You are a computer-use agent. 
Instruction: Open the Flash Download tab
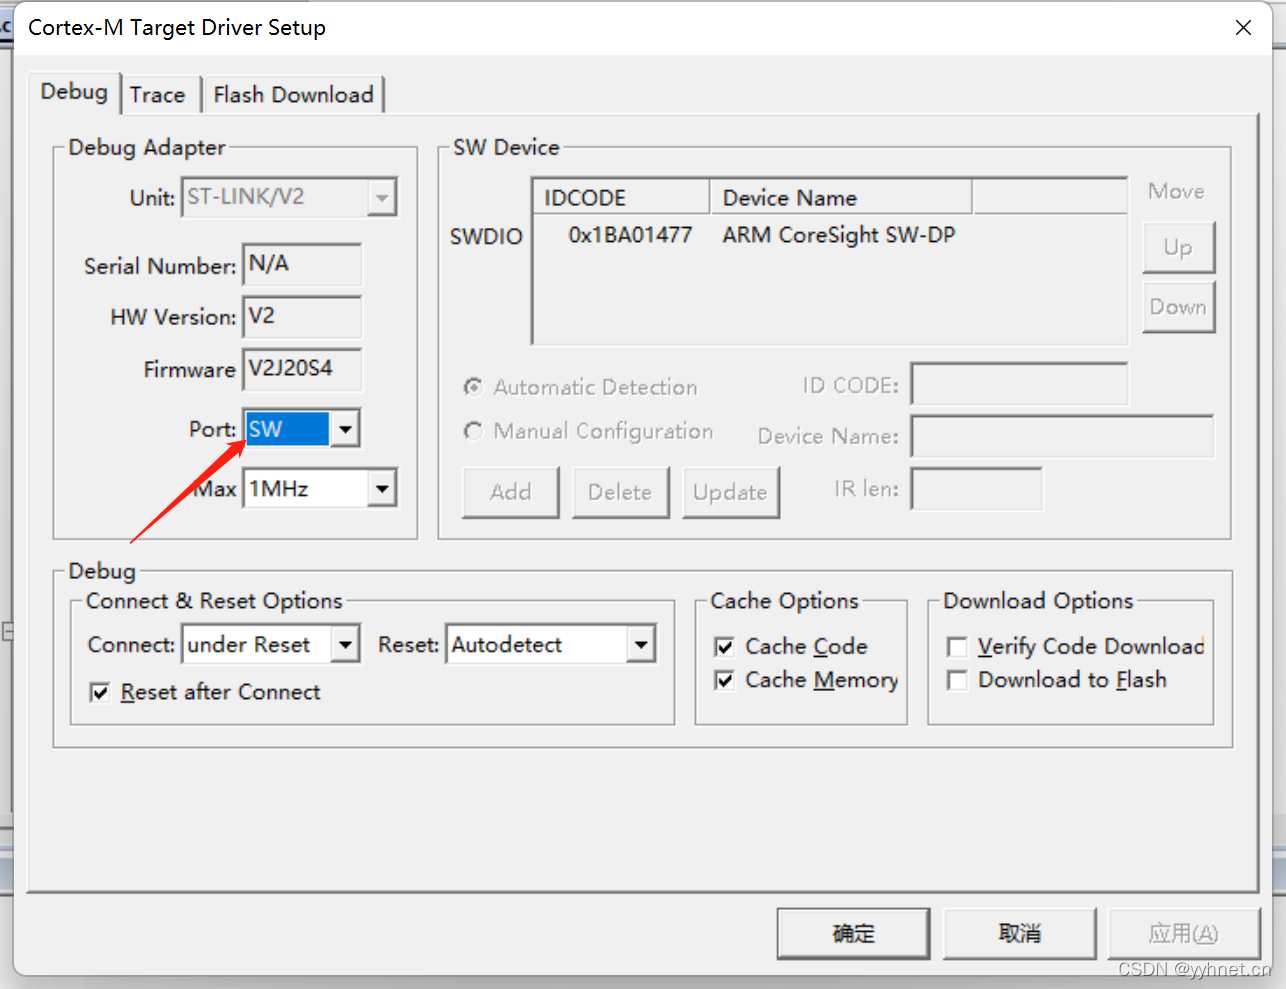click(293, 95)
